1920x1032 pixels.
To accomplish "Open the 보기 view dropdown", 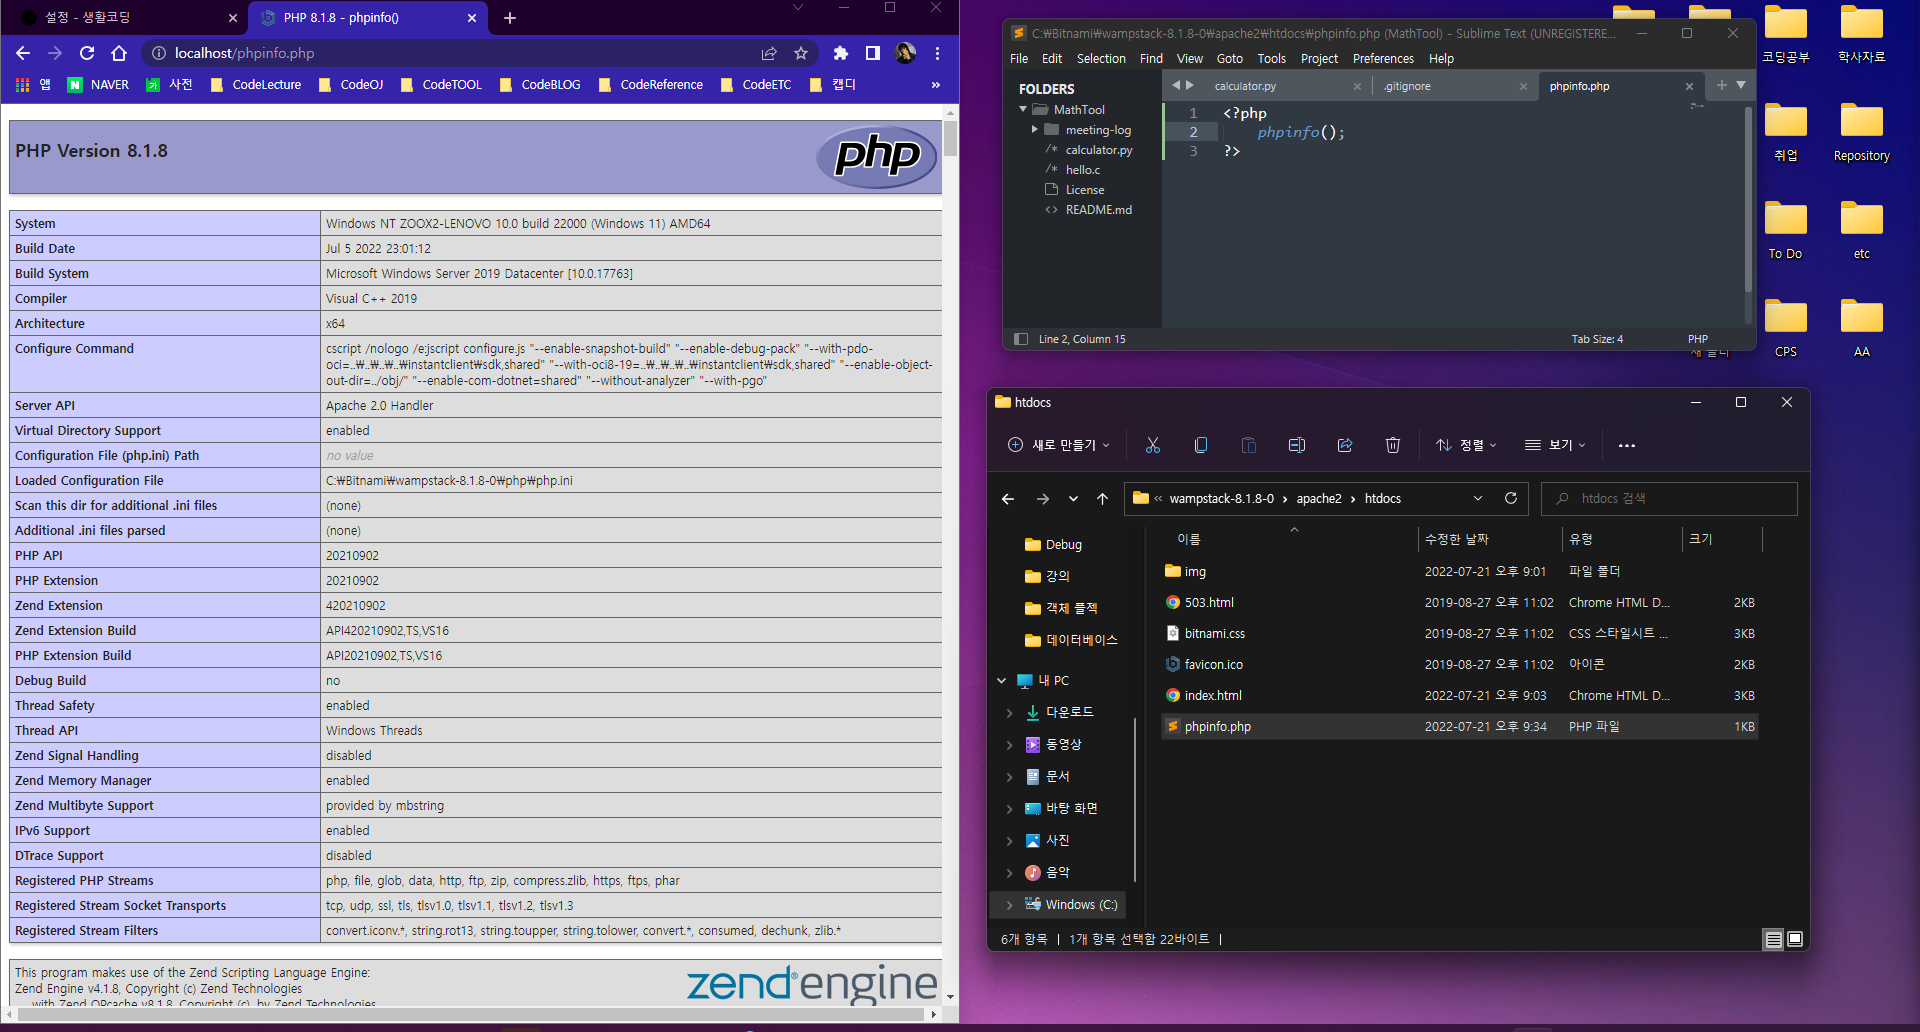I will point(1555,445).
